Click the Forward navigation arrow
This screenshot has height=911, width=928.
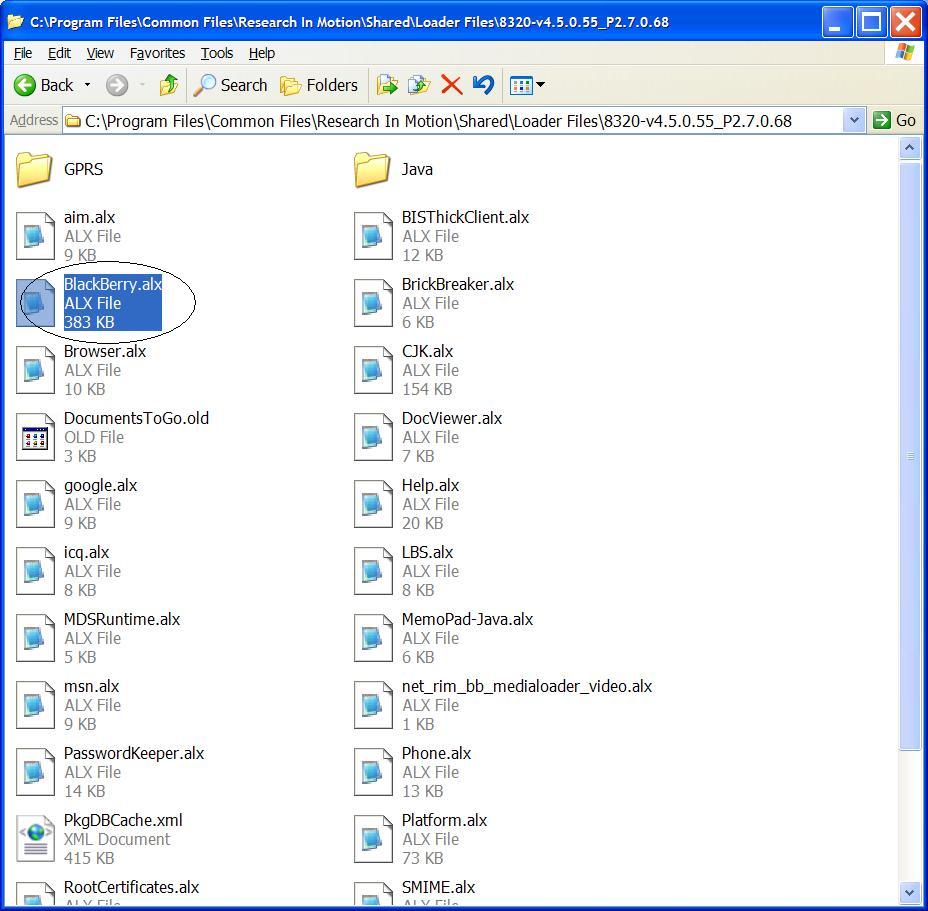(x=117, y=85)
